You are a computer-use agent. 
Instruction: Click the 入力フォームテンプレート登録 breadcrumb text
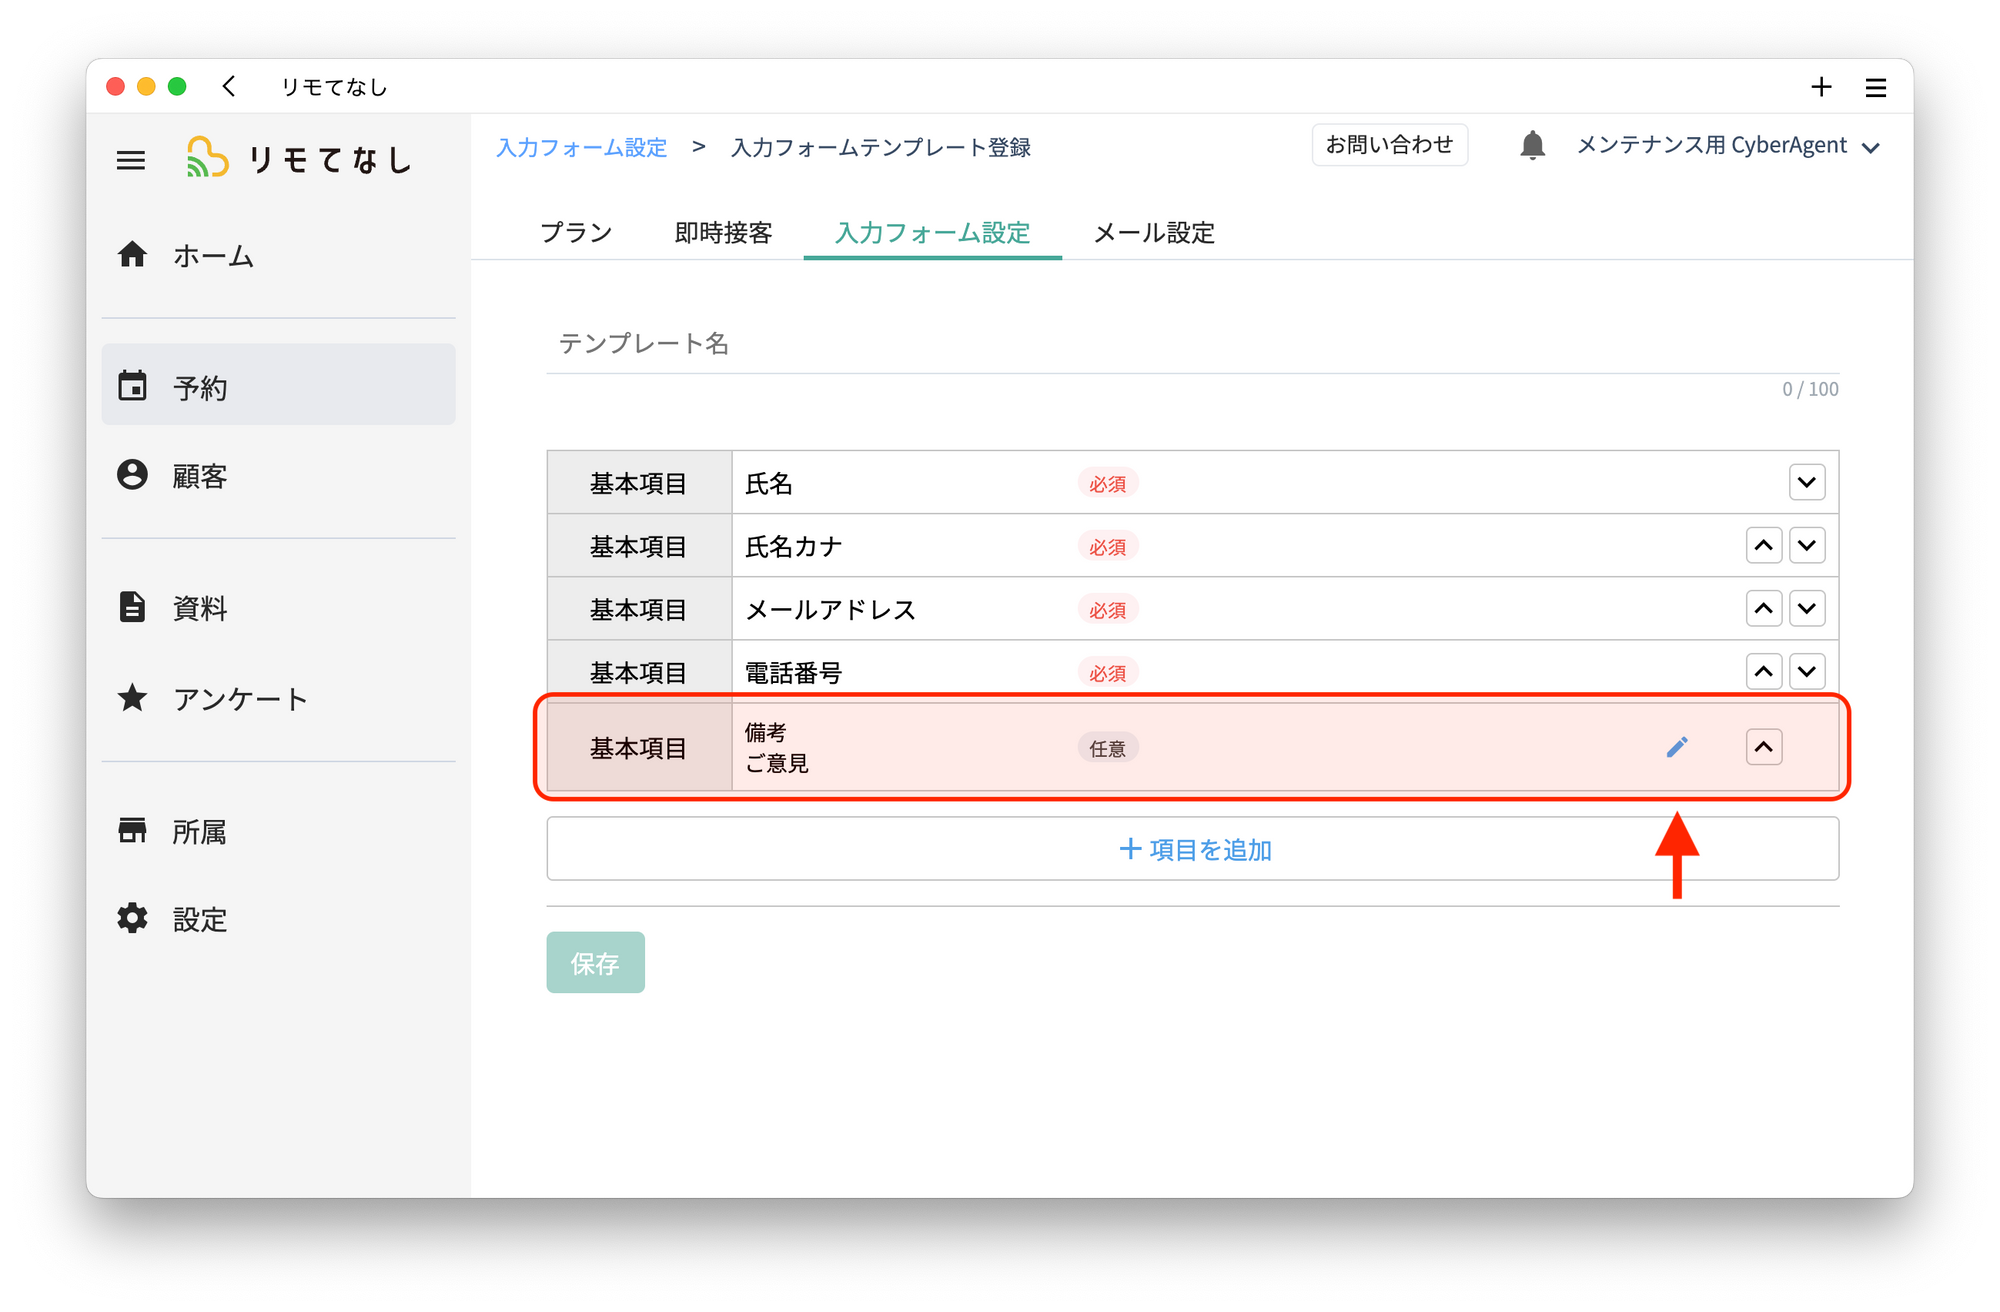point(880,147)
